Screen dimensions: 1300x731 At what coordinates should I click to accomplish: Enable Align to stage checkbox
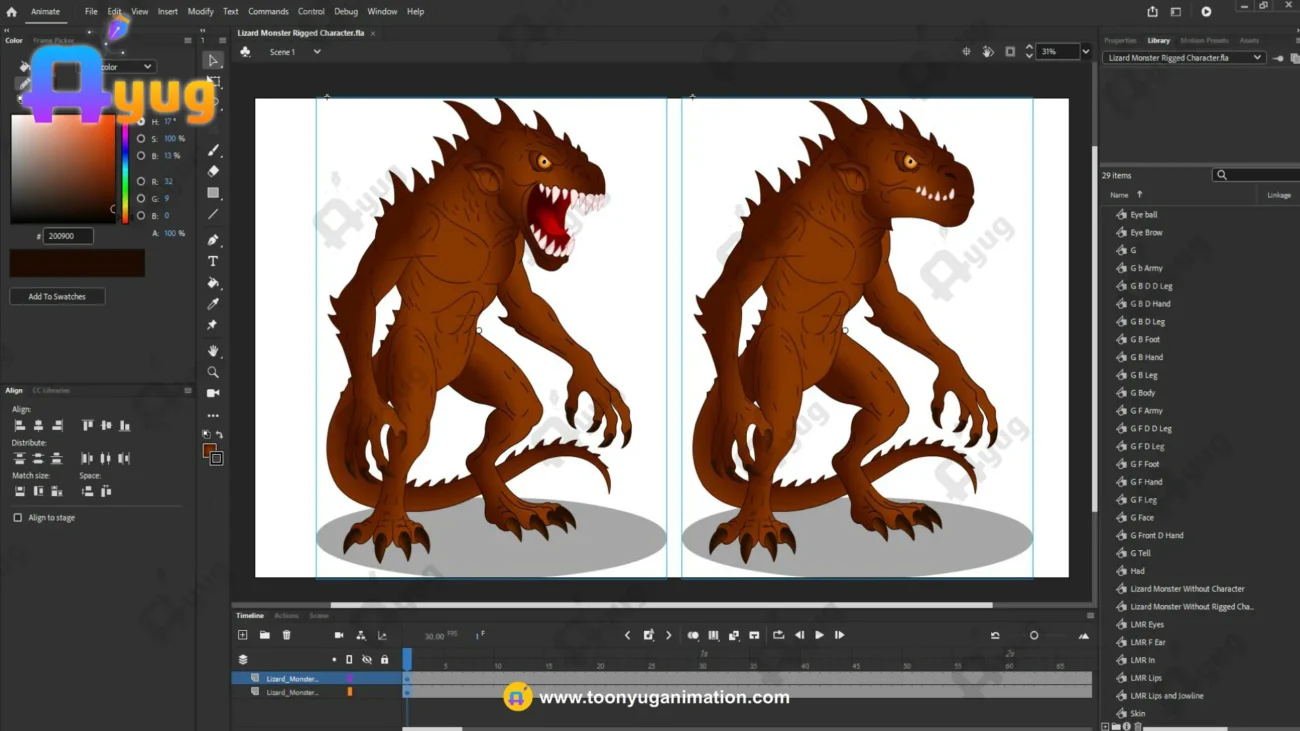click(x=18, y=518)
